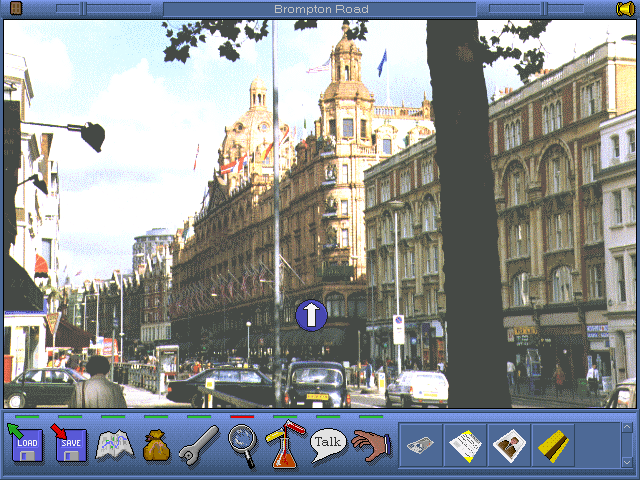The width and height of the screenshot is (640, 480).
Task: Click the SAVE game disk icon
Action: pos(70,443)
